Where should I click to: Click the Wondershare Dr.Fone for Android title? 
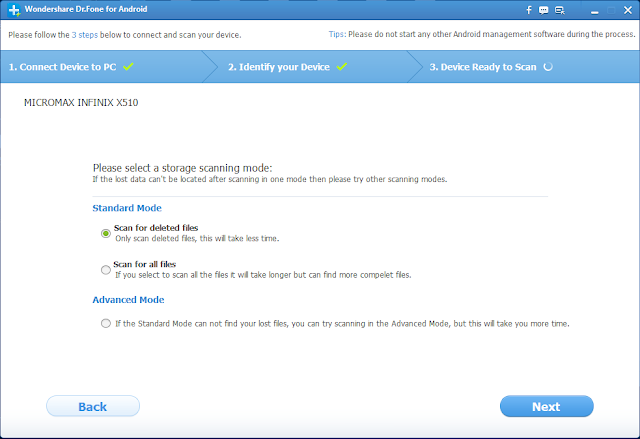point(86,9)
